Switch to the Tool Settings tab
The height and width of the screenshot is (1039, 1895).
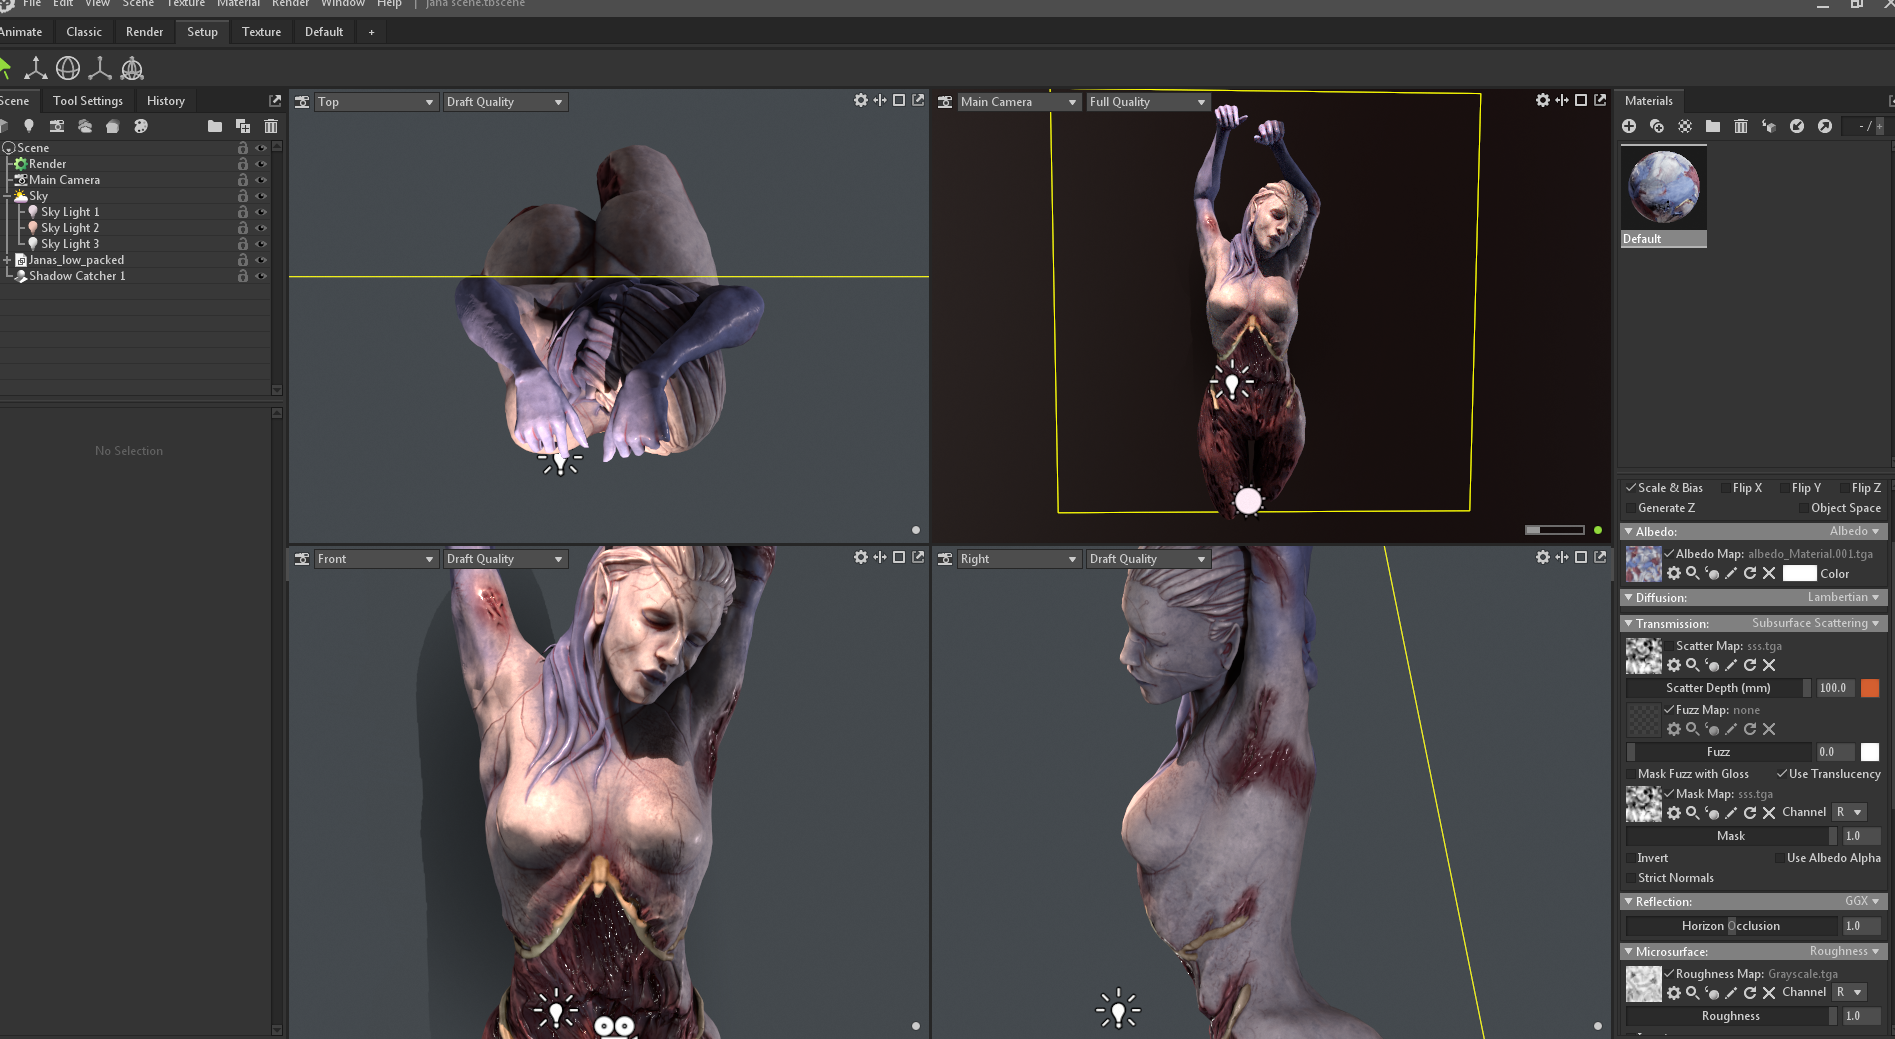[88, 101]
